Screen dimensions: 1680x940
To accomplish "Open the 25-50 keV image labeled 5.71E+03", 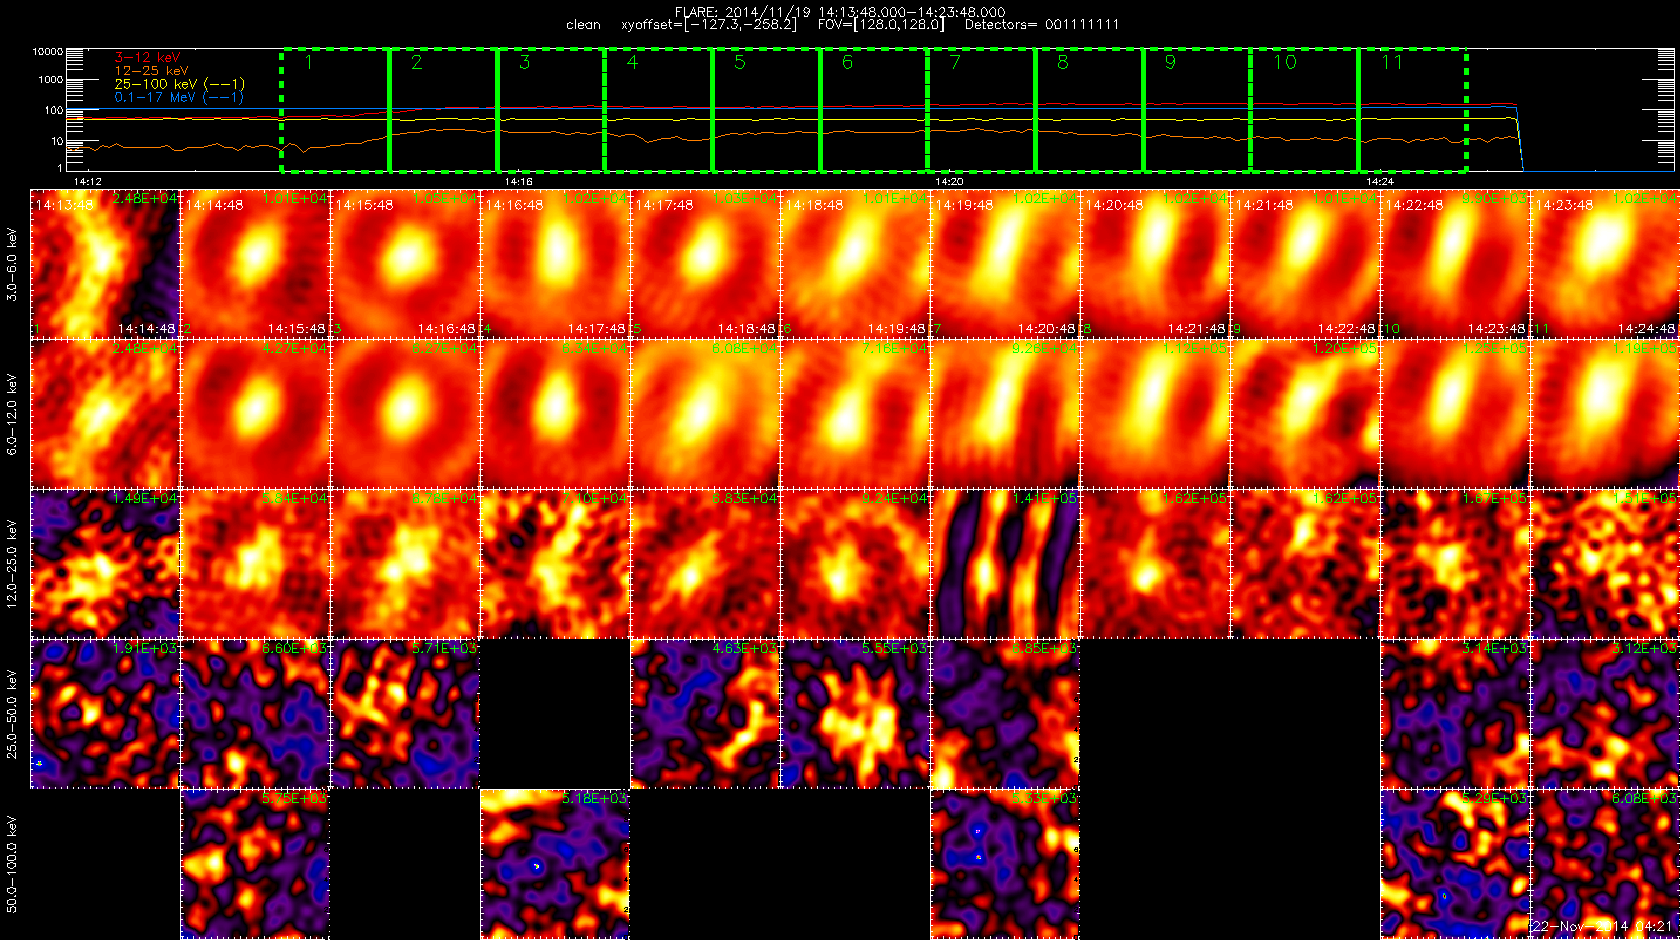I will (405, 714).
